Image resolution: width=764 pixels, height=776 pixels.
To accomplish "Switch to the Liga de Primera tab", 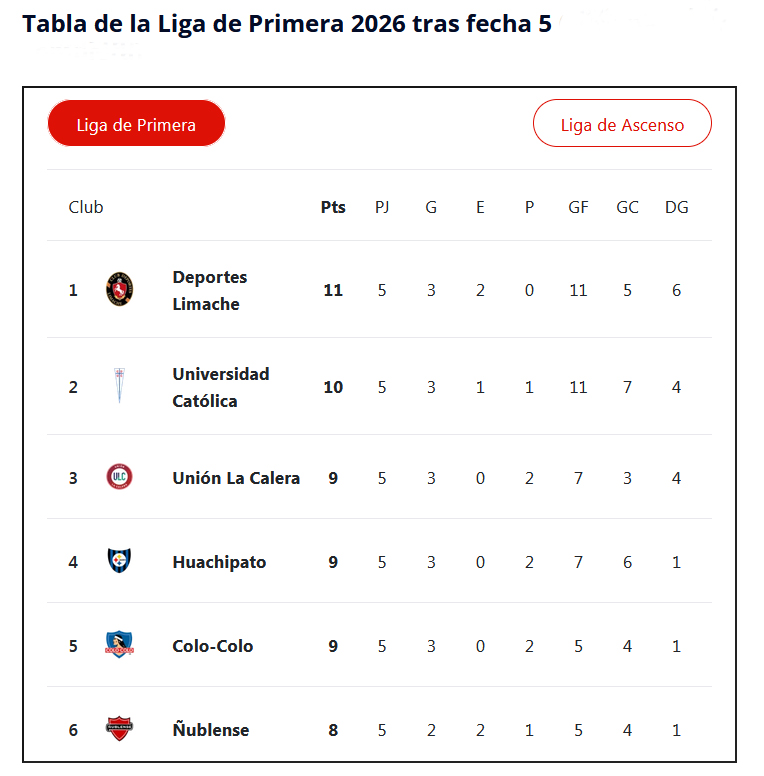I will (136, 124).
